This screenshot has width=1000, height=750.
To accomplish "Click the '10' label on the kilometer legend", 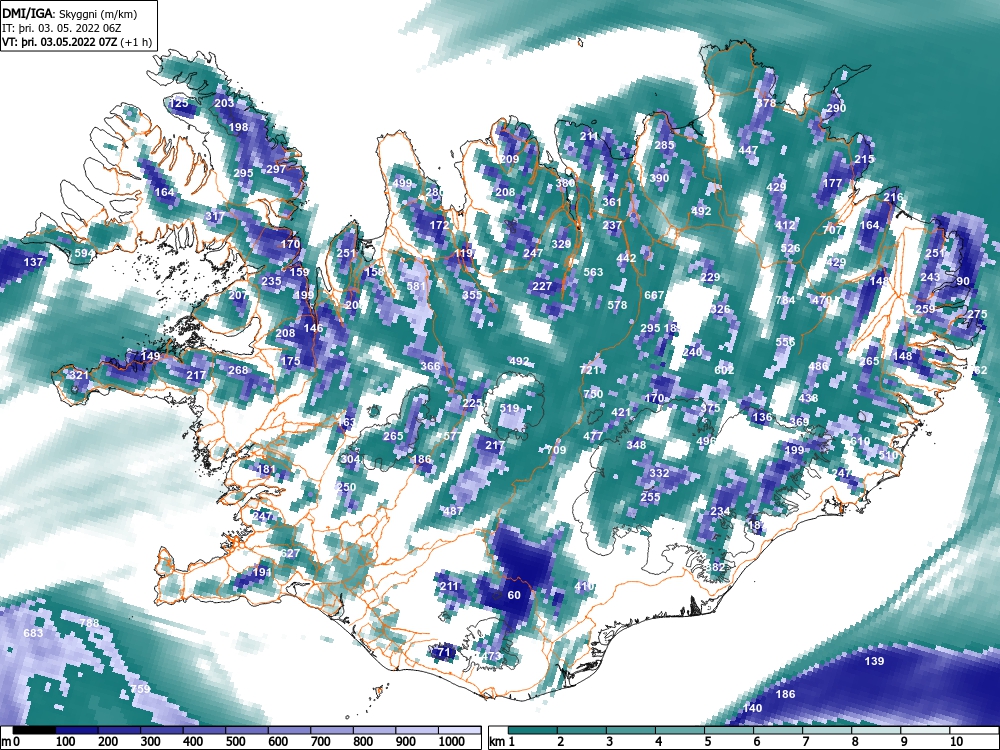I will coord(955,742).
